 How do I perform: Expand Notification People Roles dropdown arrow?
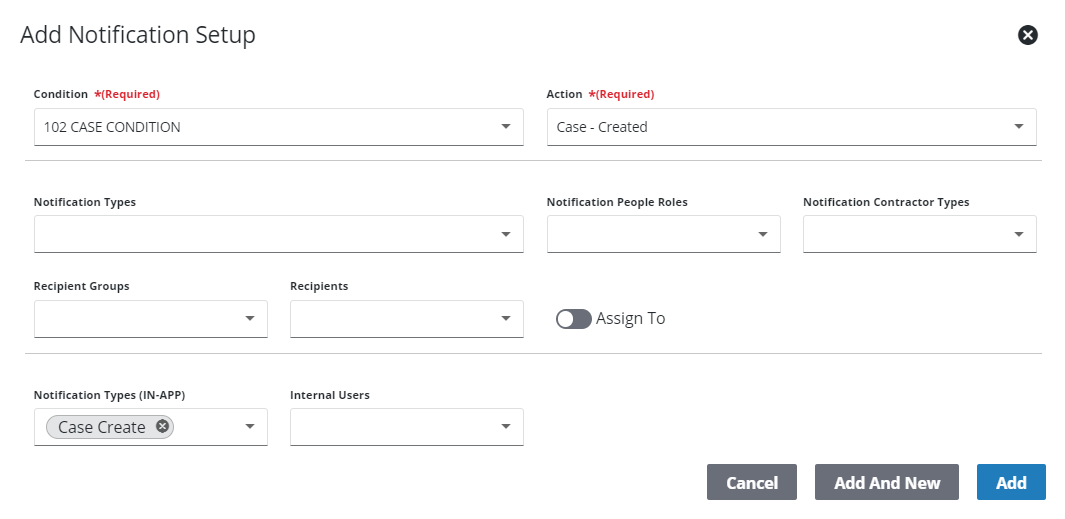click(762, 234)
